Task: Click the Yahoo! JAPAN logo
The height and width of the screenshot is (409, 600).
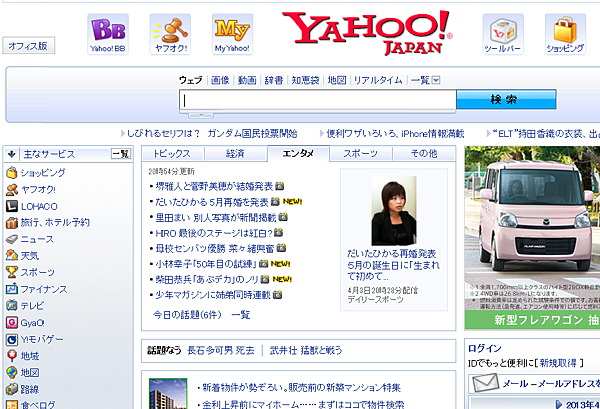Action: point(367,33)
